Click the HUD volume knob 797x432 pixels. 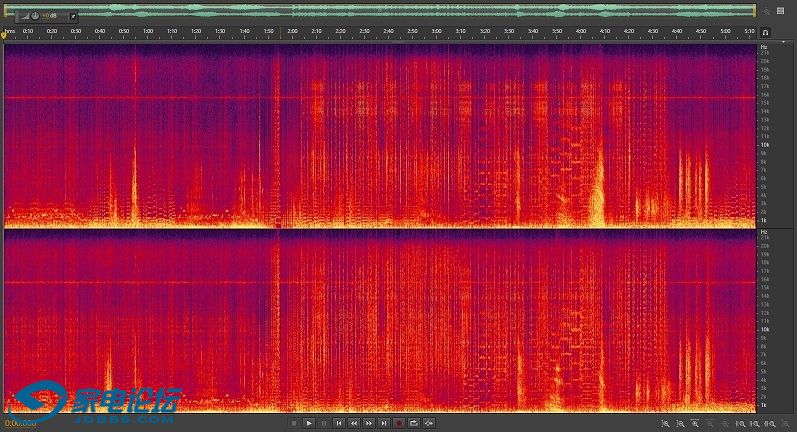(x=35, y=16)
